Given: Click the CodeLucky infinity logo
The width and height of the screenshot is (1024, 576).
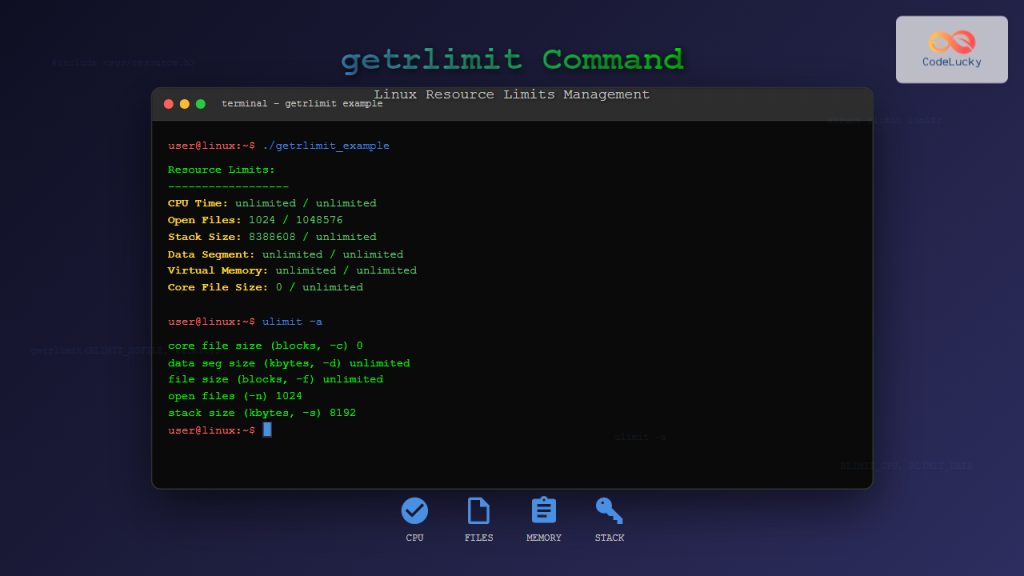Looking at the screenshot, I should 951,42.
